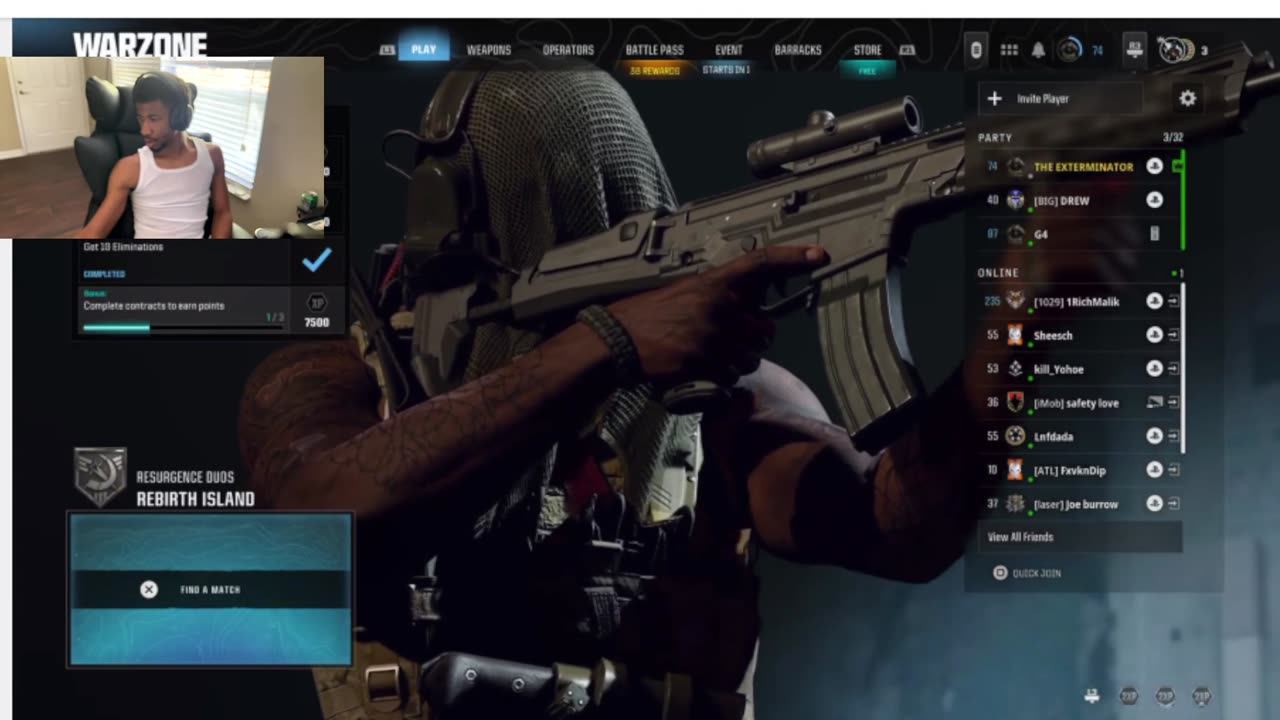Open player rank level 74 emblem
Image resolution: width=1280 pixels, height=720 pixels.
point(1070,49)
